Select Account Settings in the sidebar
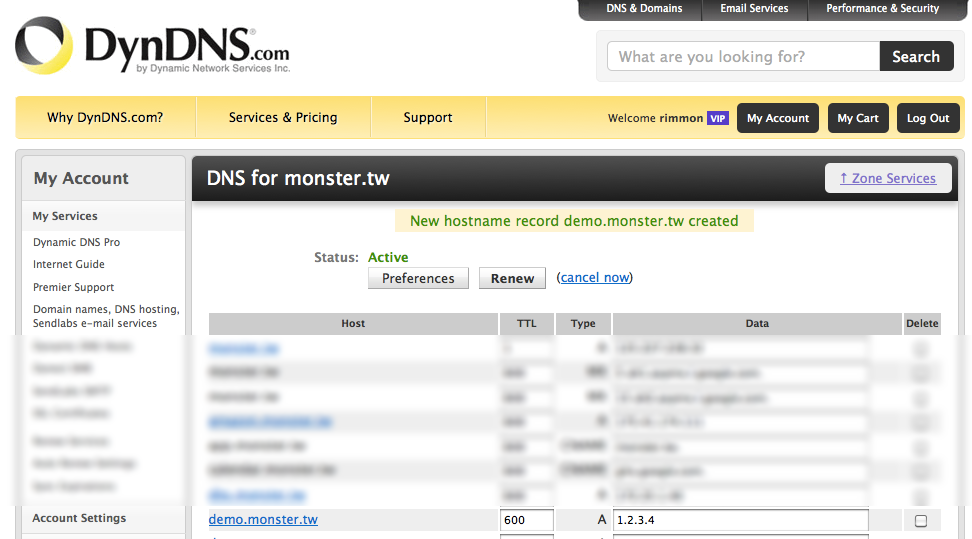972x539 pixels. [79, 518]
